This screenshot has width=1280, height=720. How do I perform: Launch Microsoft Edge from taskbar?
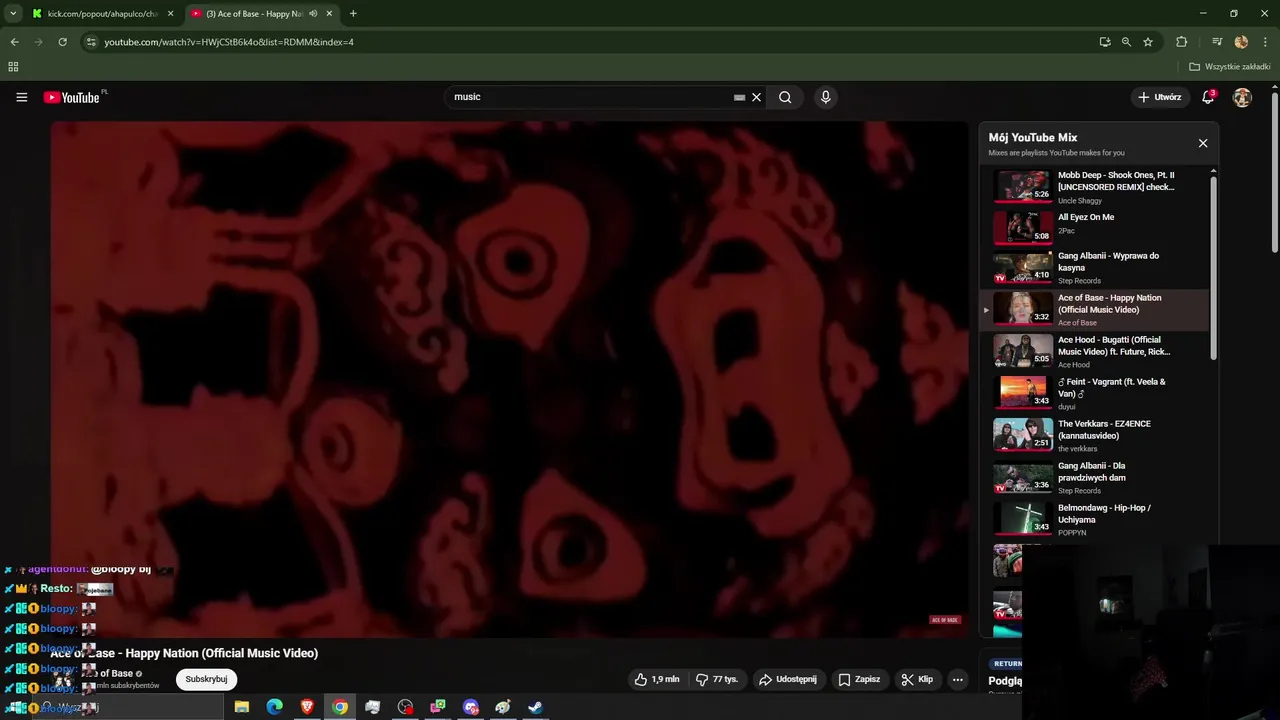click(274, 707)
